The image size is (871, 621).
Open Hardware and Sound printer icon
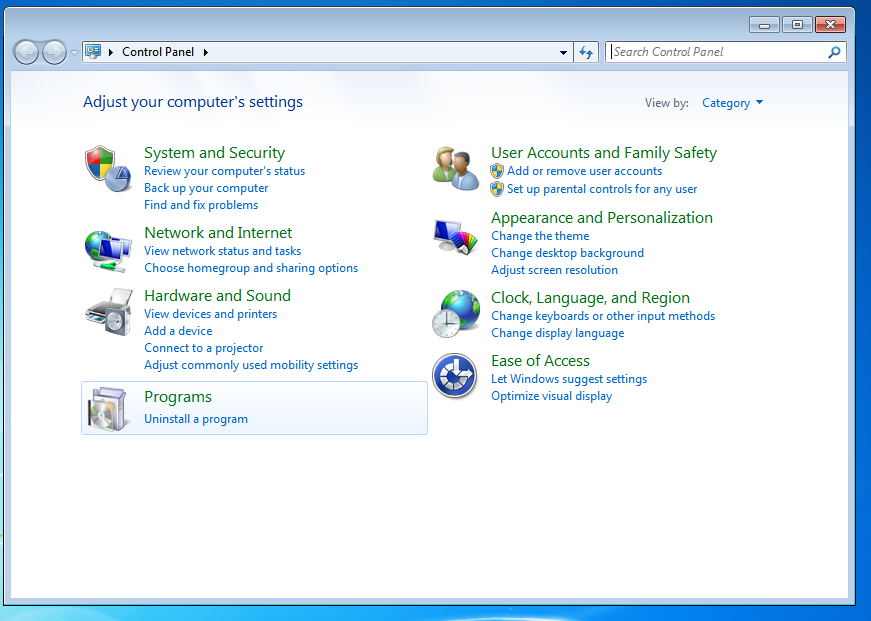tap(109, 312)
